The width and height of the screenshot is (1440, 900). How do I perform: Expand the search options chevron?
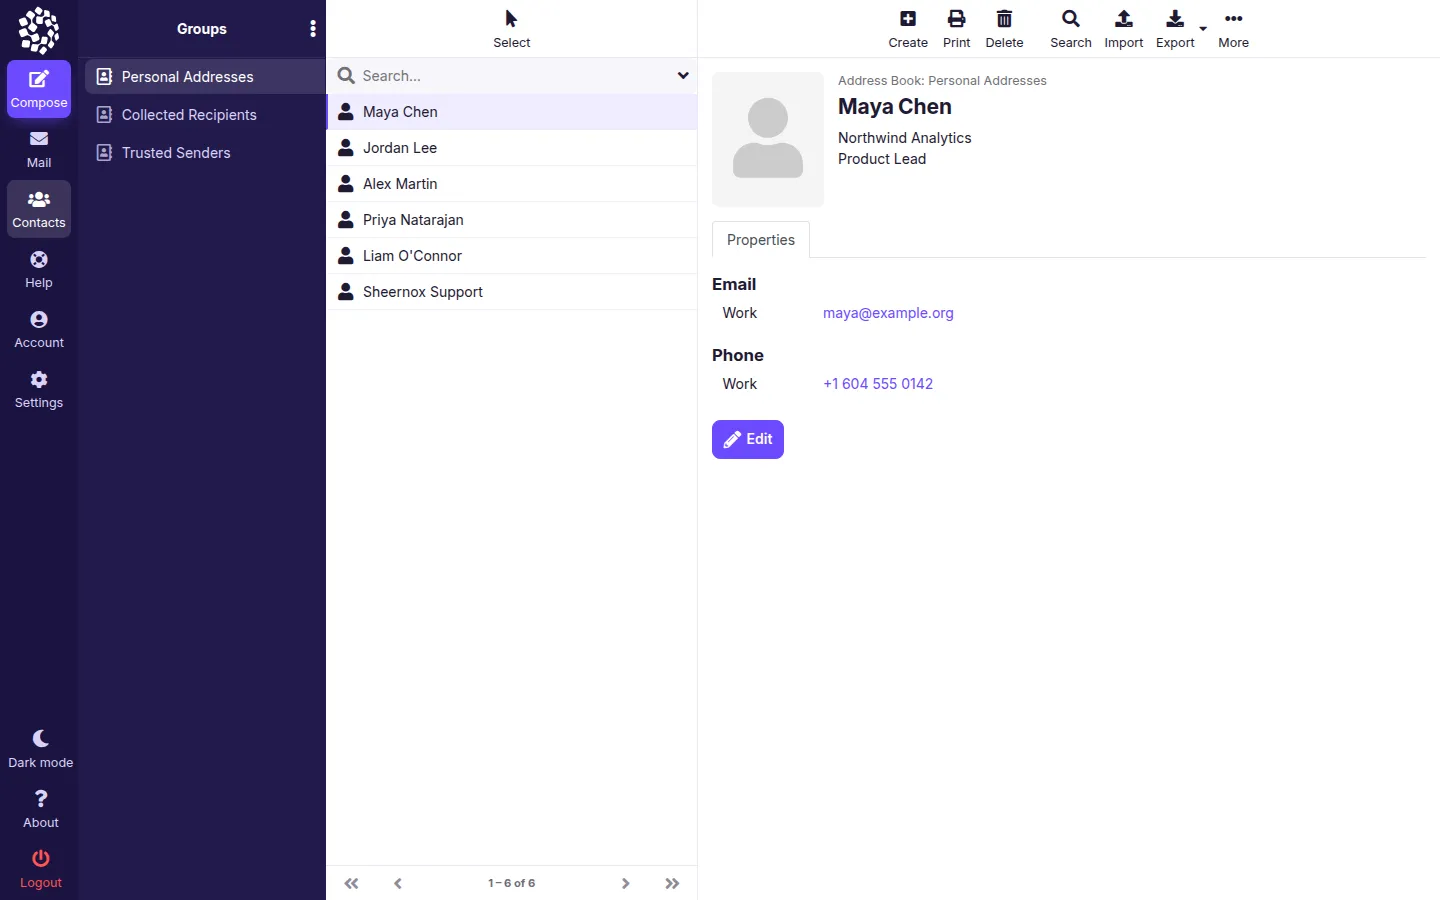click(x=683, y=76)
